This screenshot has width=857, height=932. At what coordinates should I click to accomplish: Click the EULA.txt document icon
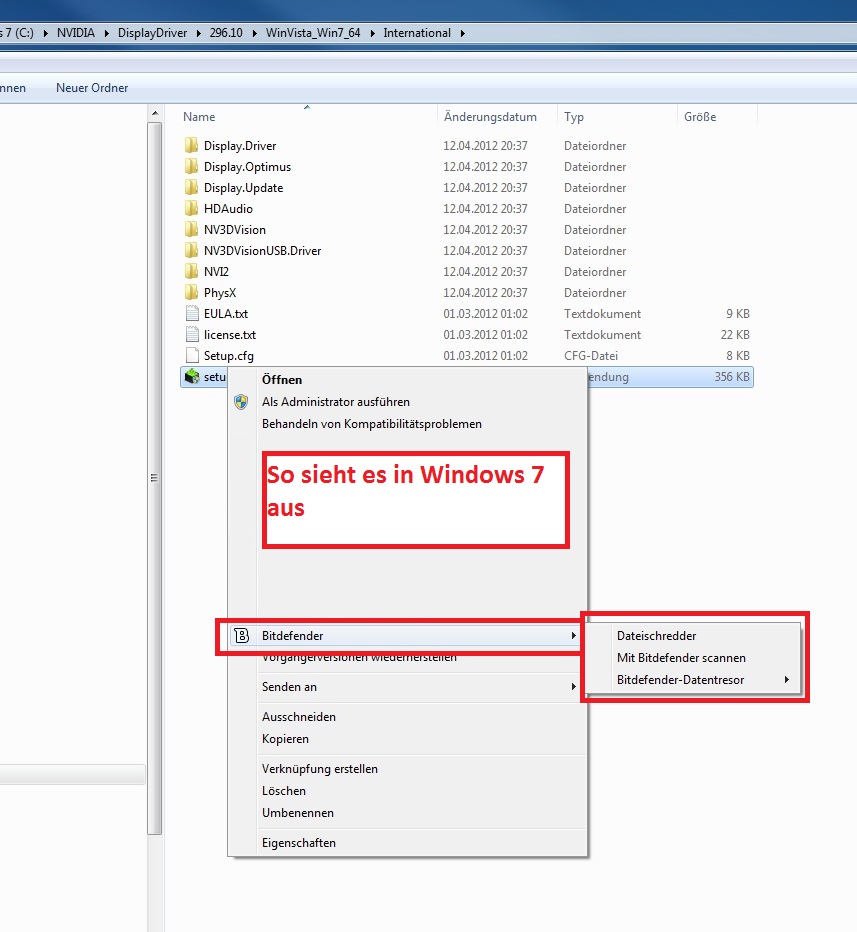[x=192, y=313]
